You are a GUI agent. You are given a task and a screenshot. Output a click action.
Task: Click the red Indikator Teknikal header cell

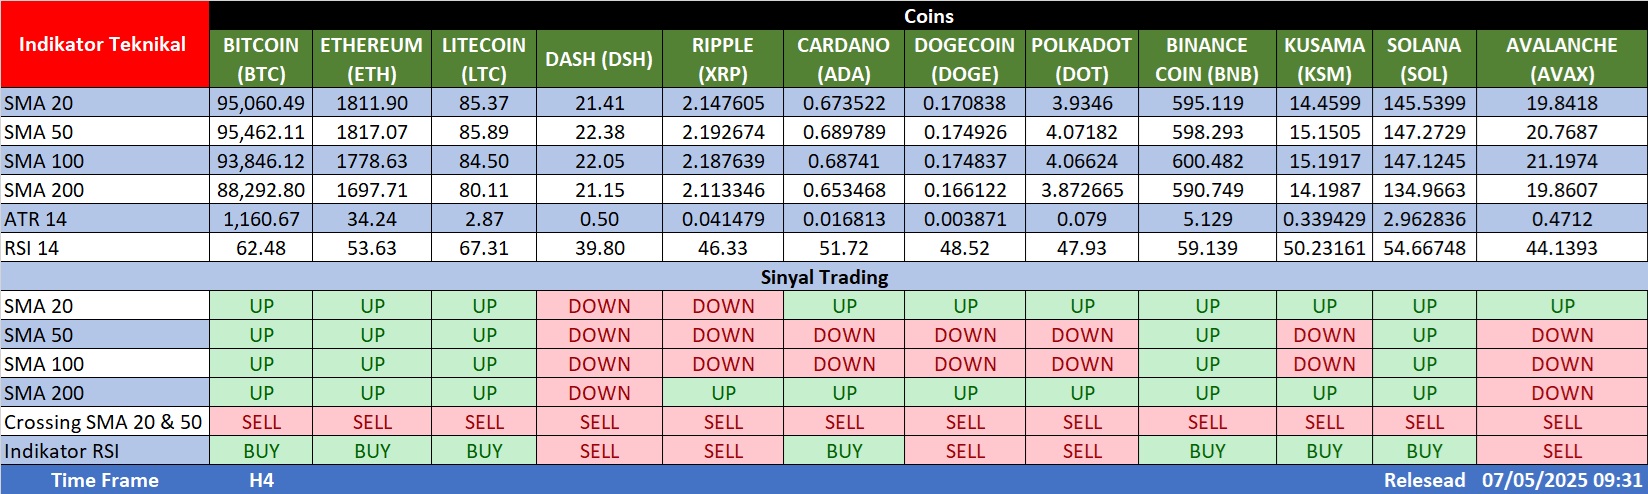pyautogui.click(x=103, y=44)
